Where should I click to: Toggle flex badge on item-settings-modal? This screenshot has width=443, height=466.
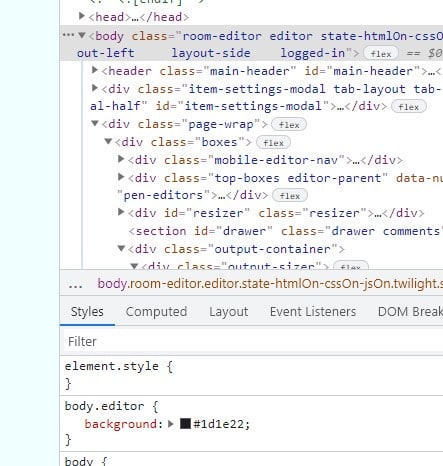[x=409, y=107]
